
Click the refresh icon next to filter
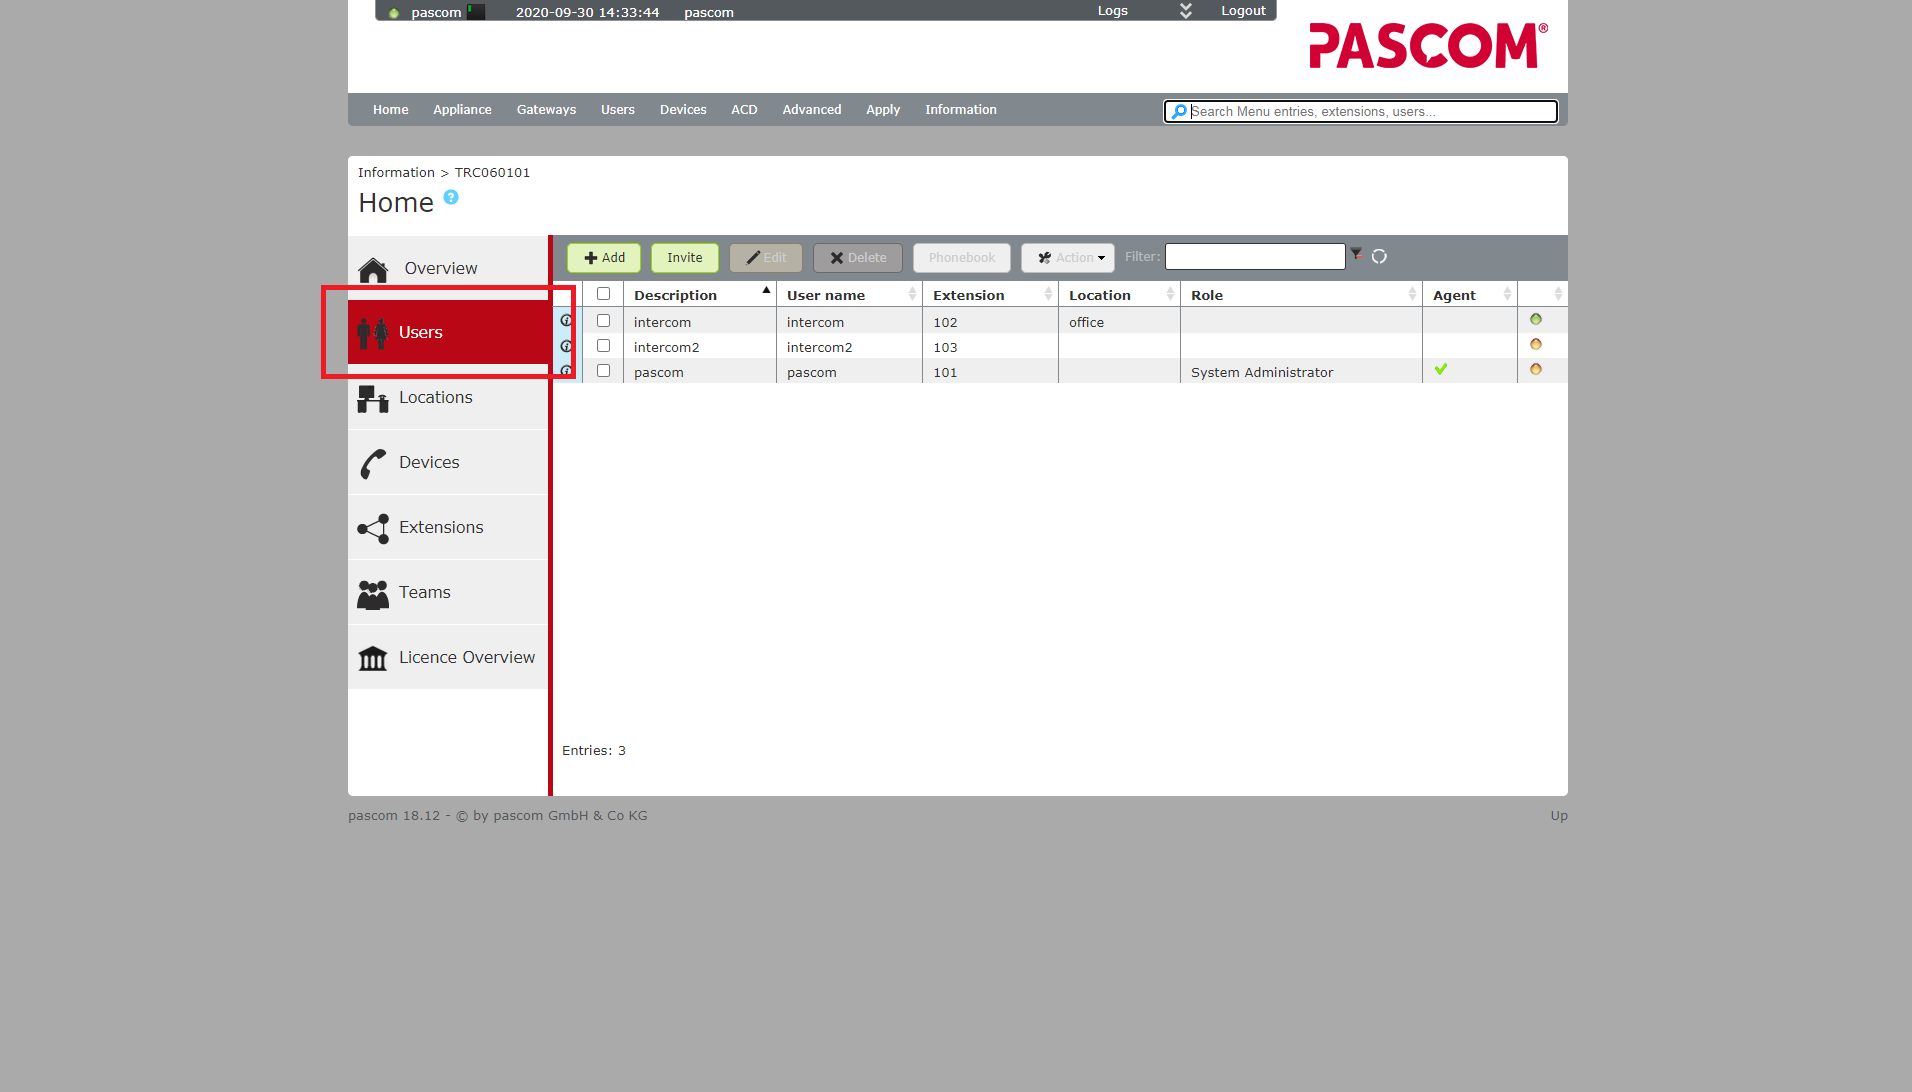coord(1379,257)
